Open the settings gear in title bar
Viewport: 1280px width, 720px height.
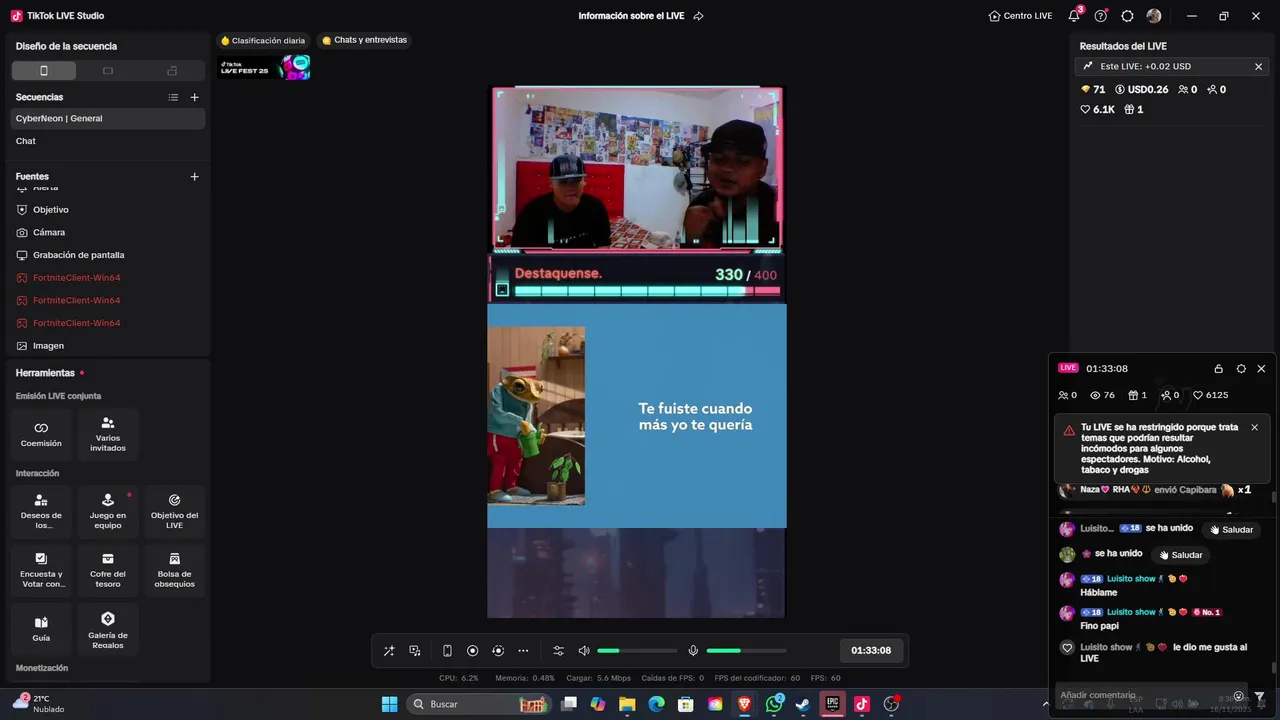[x=1127, y=16]
